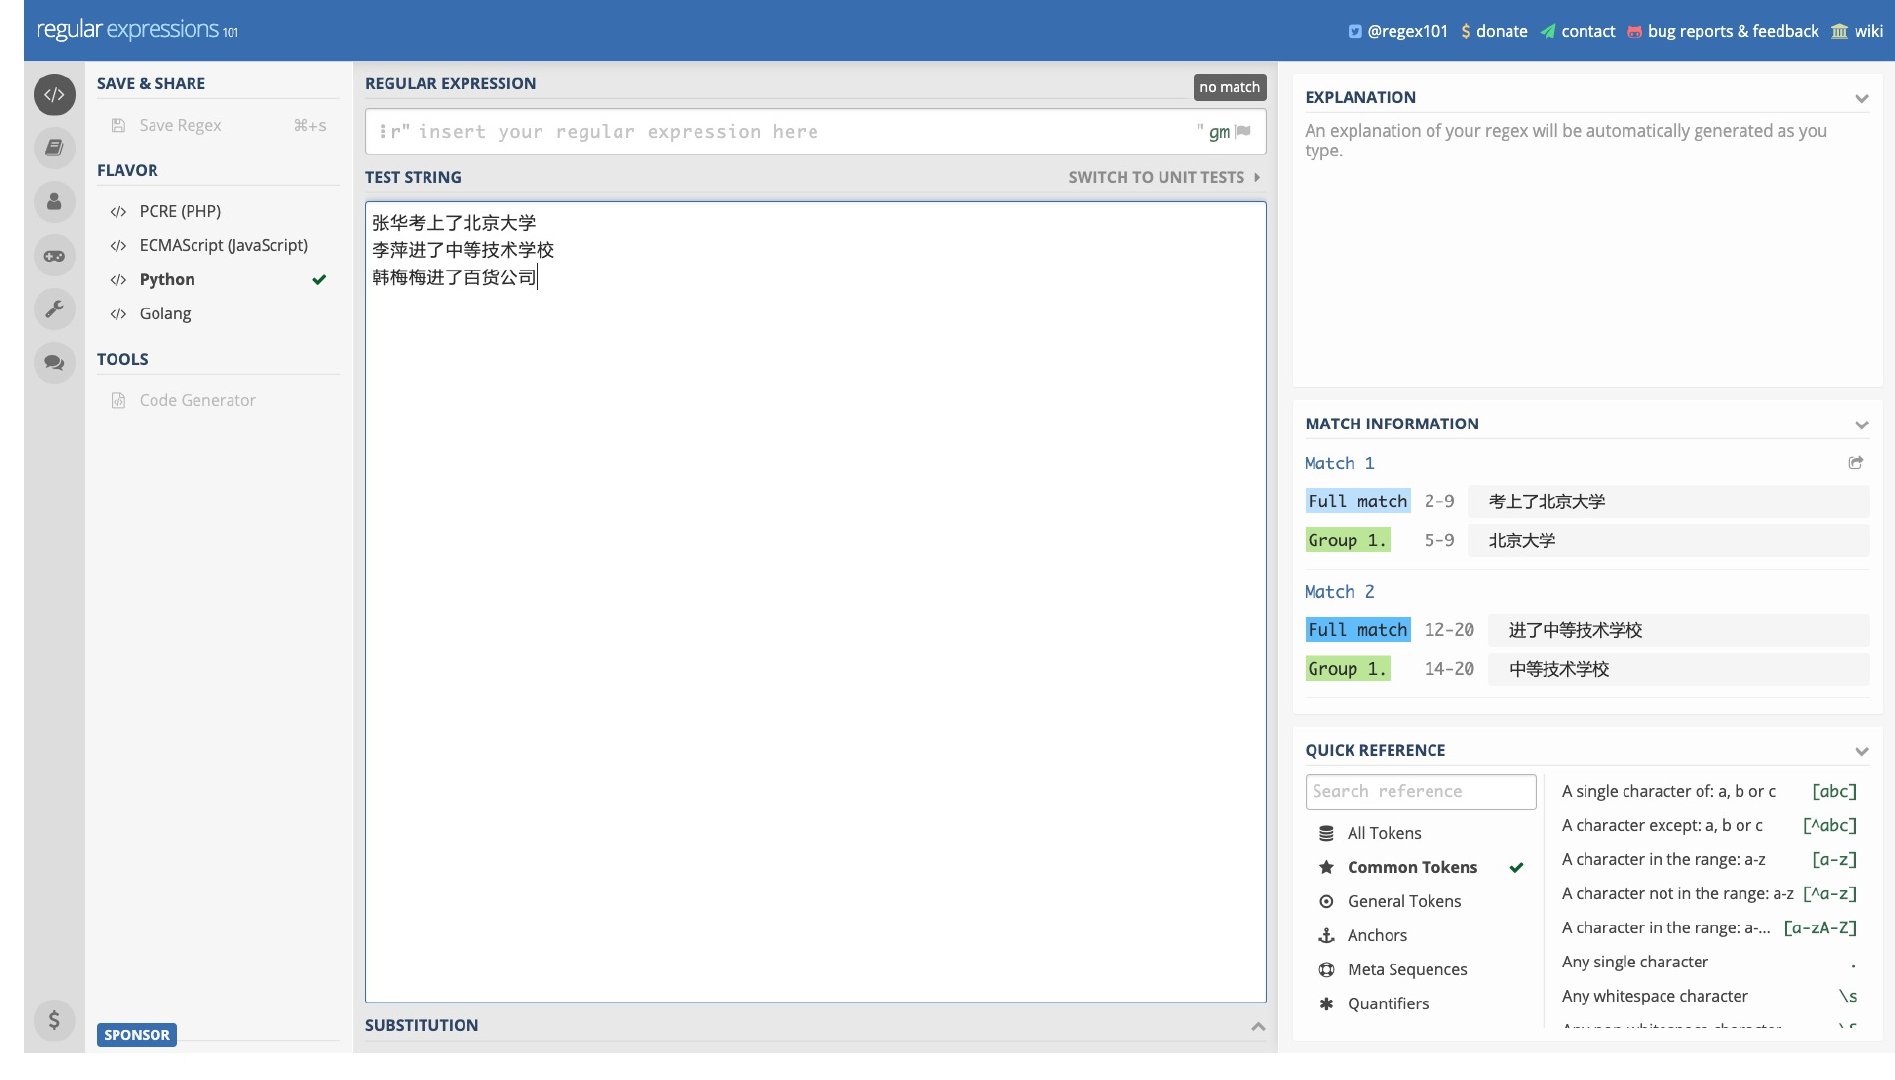Viewport: 1895px width, 1080px height.
Task: Click the Any whitespace character \s row
Action: click(x=1709, y=996)
